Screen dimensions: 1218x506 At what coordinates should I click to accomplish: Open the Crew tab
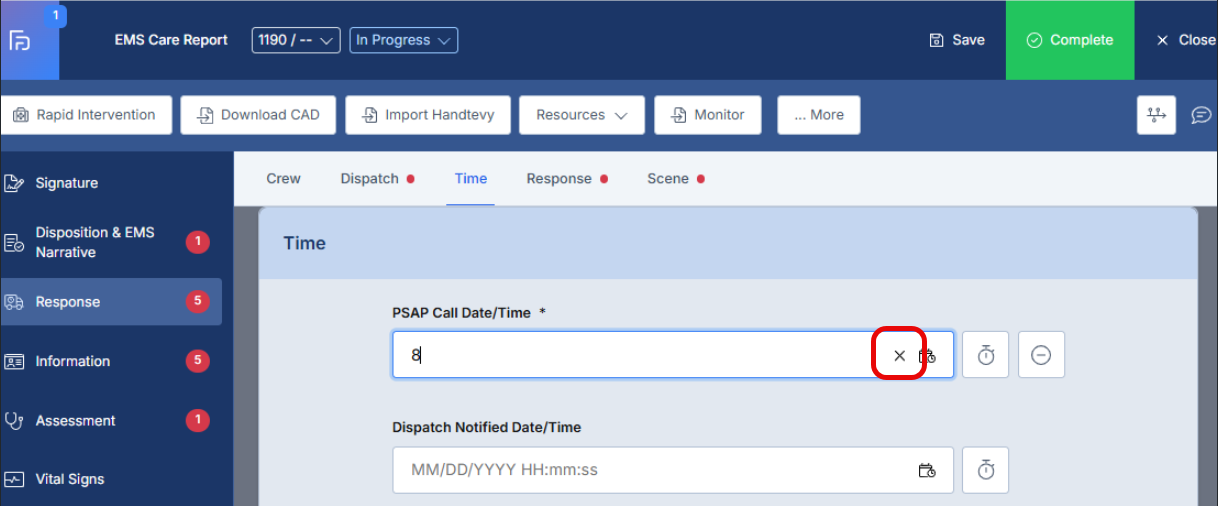(x=283, y=179)
